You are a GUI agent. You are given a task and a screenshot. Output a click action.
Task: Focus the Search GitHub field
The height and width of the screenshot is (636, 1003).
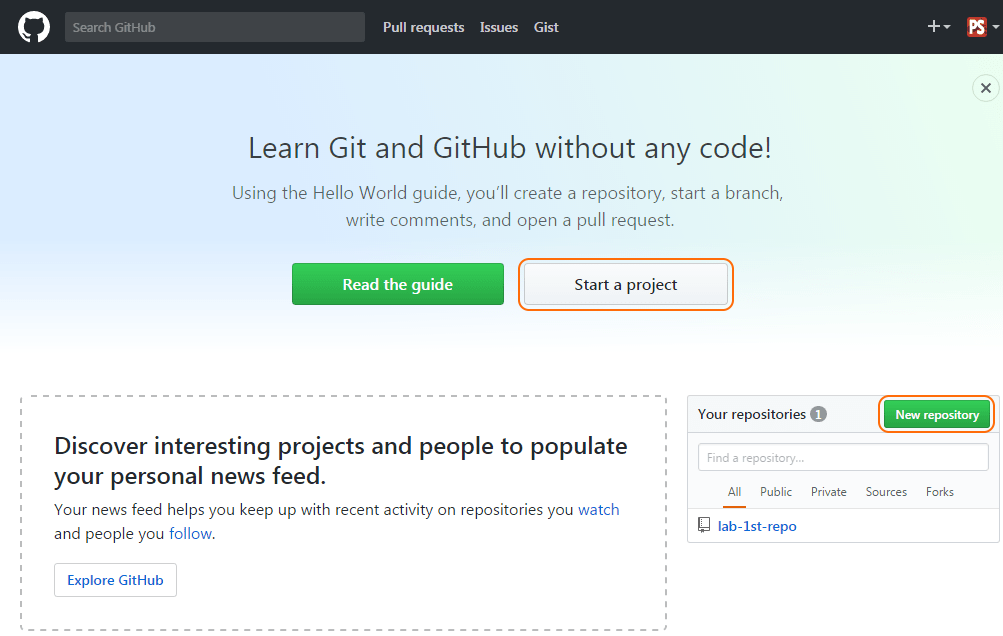215,27
